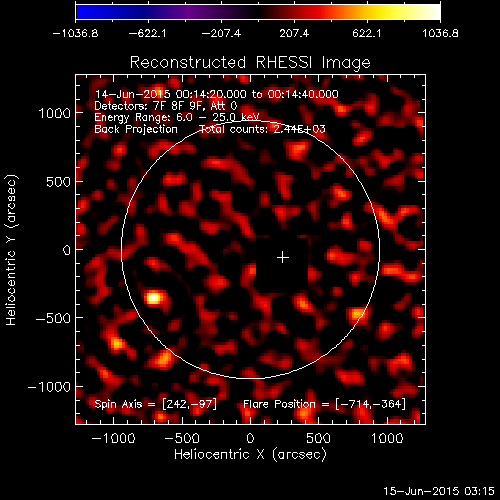Click the observation time range text line

(x=217, y=94)
